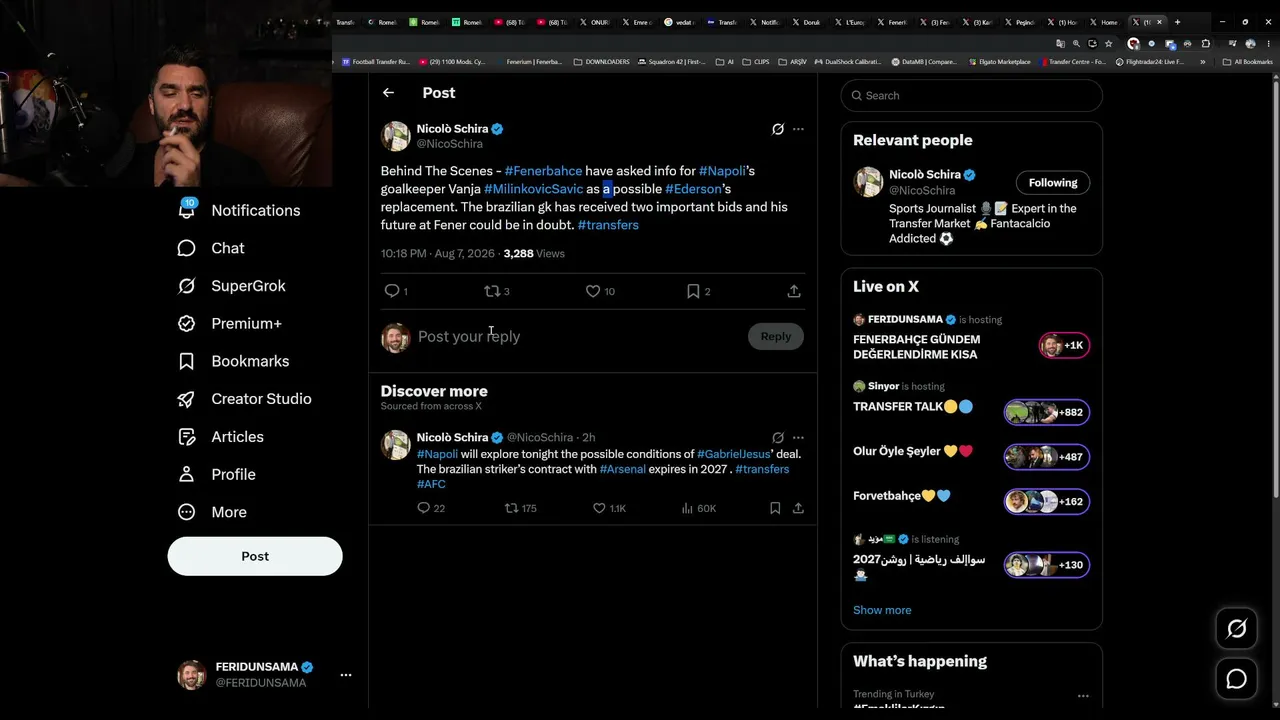
Task: Open more options on the Gabriel Jesus post
Action: [x=798, y=437]
